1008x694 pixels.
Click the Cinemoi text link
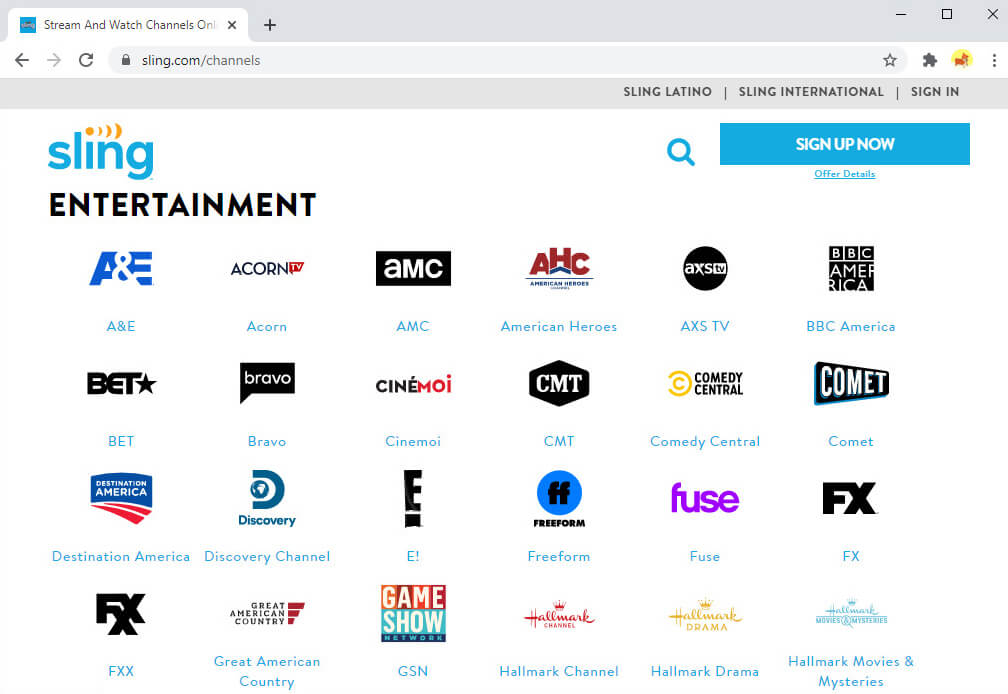coord(413,441)
